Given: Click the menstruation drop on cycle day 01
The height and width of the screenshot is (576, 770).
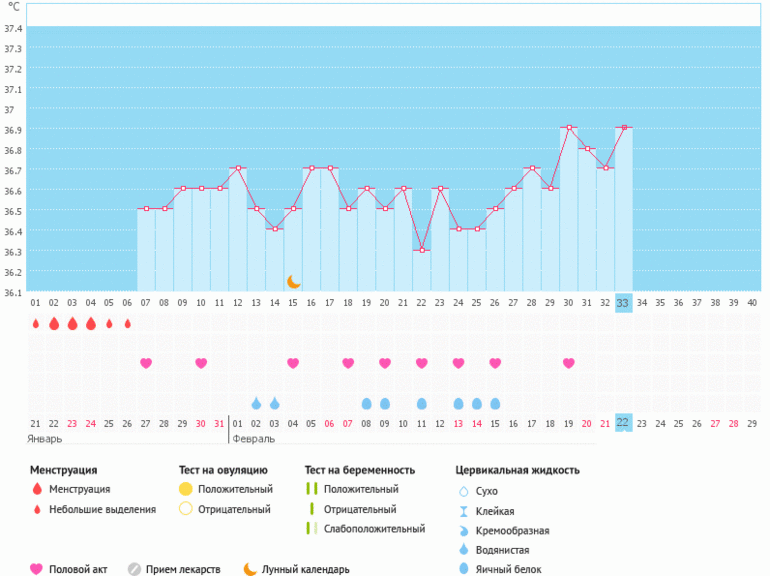Looking at the screenshot, I should (35, 324).
